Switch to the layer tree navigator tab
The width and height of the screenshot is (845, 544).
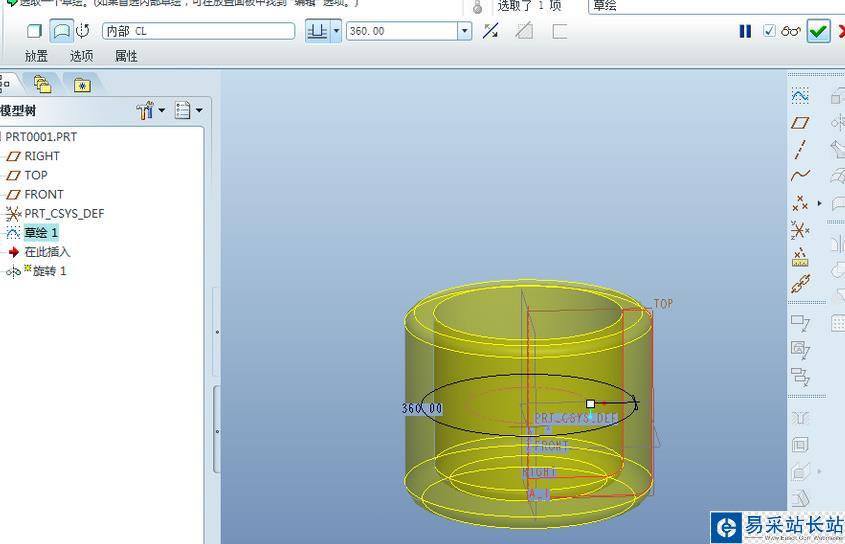43,85
